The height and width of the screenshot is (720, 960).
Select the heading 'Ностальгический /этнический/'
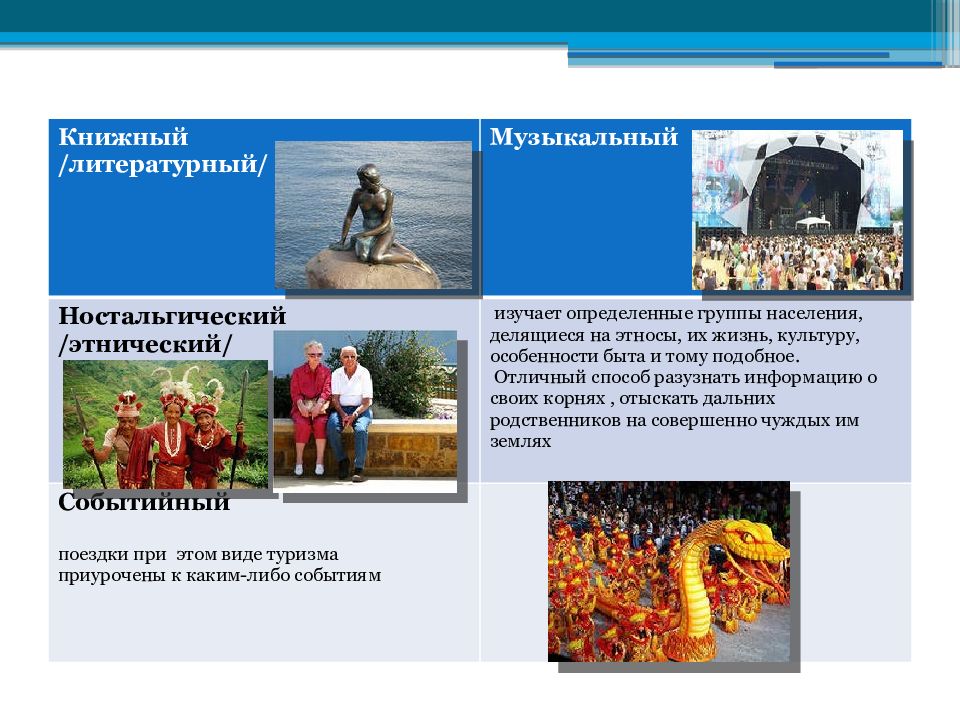pyautogui.click(x=172, y=331)
